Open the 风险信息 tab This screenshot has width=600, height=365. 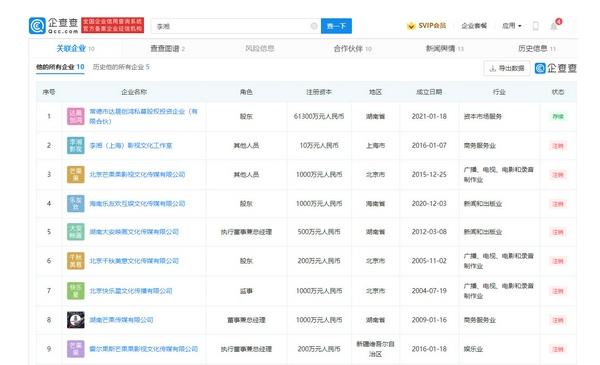click(x=260, y=49)
